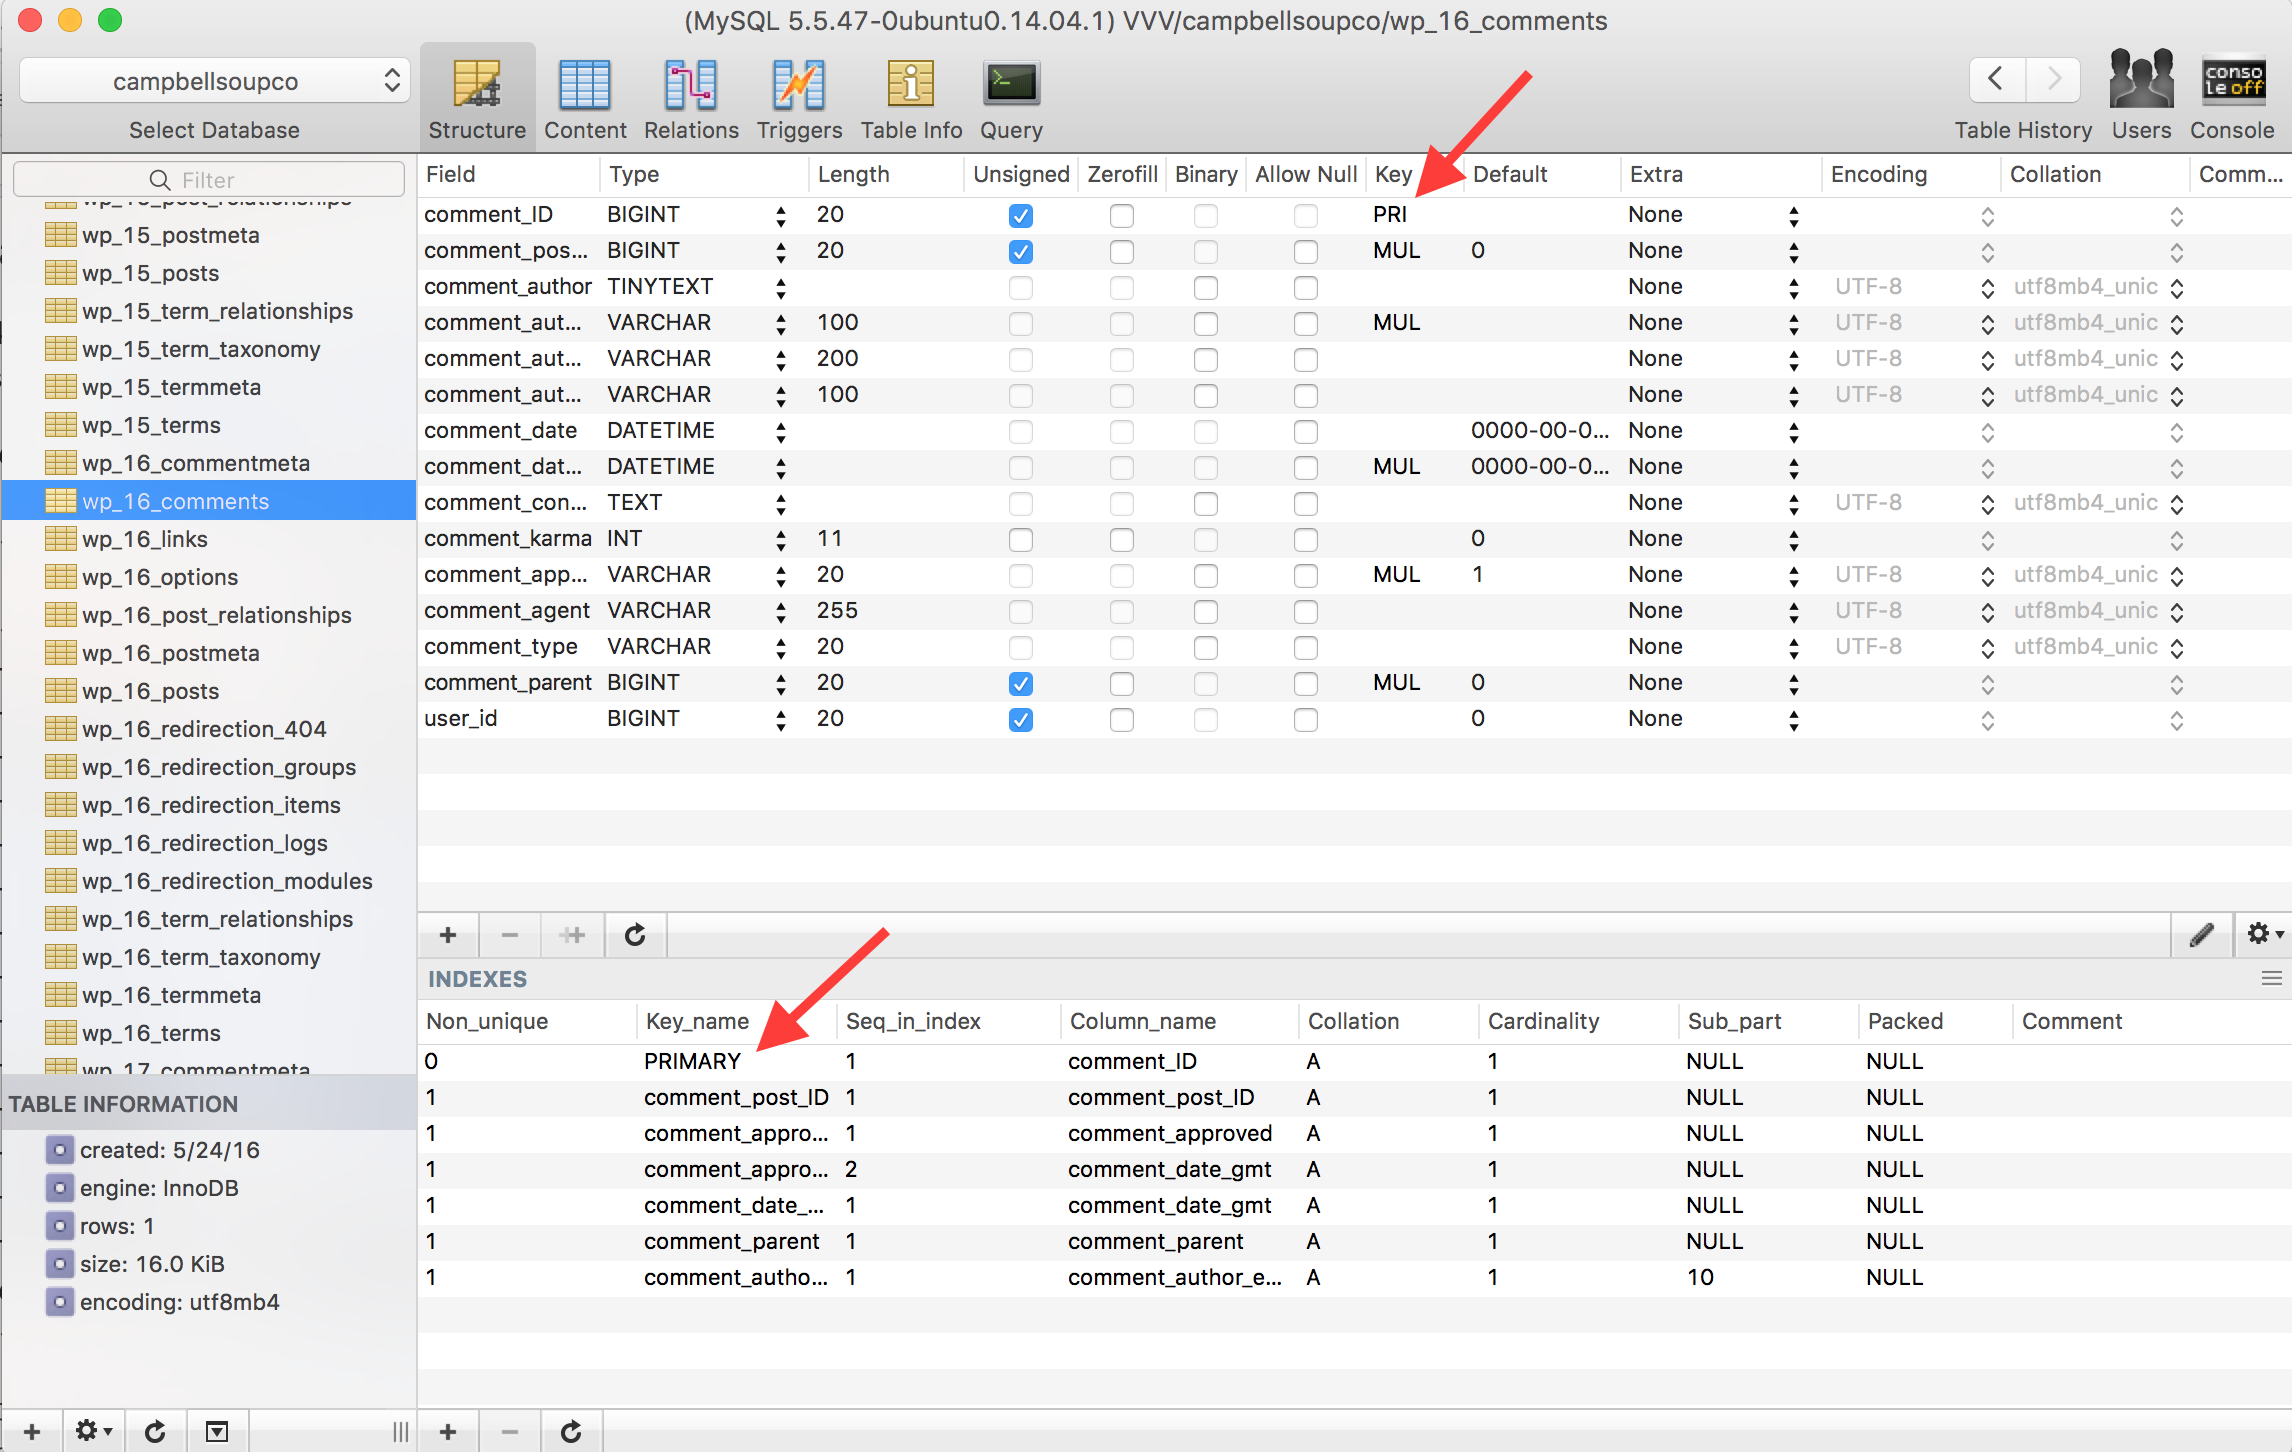Go back in Table History
This screenshot has height=1452, width=2292.
point(1996,79)
